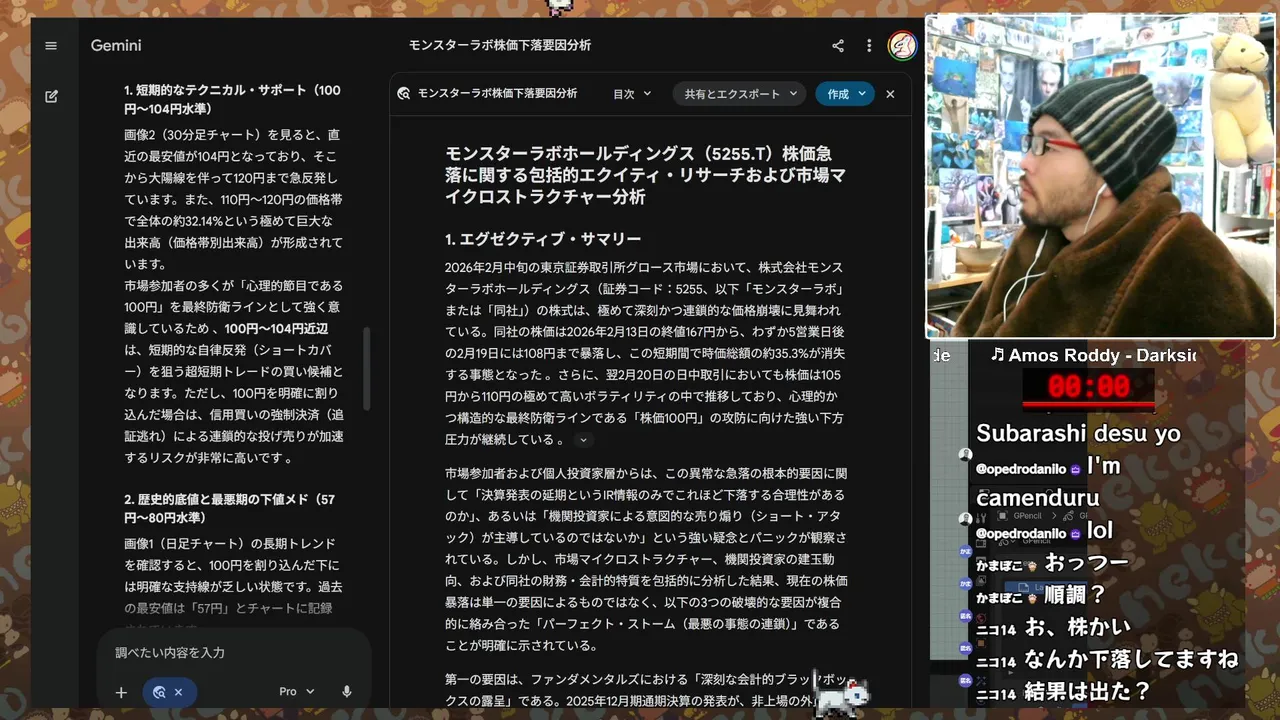Remove the Deep Research chip with its X
Screen dimensions: 1280x720
tap(178, 692)
